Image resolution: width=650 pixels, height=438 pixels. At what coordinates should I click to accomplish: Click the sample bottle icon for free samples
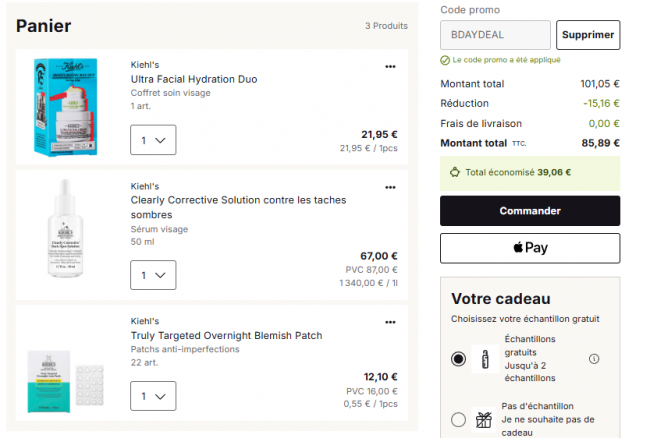485,359
